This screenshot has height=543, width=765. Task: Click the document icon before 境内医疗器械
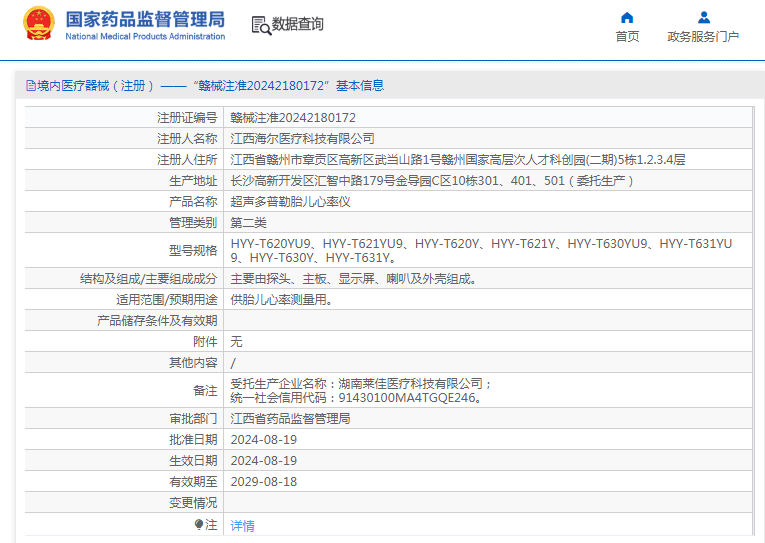(31, 86)
